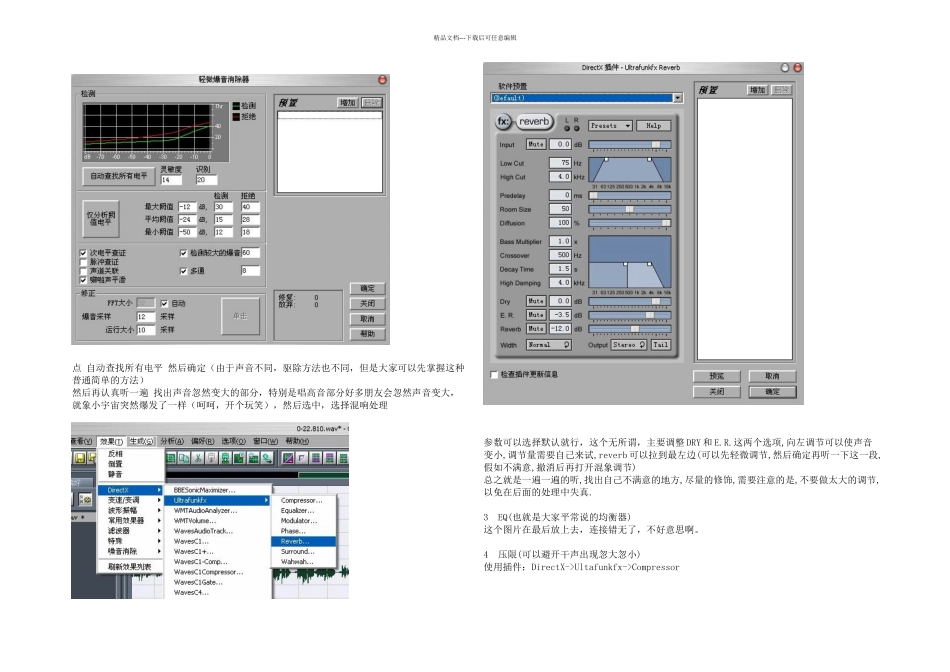This screenshot has width=950, height=672.
Task: Click the 预览 button in Reverb dialog
Action: [717, 376]
